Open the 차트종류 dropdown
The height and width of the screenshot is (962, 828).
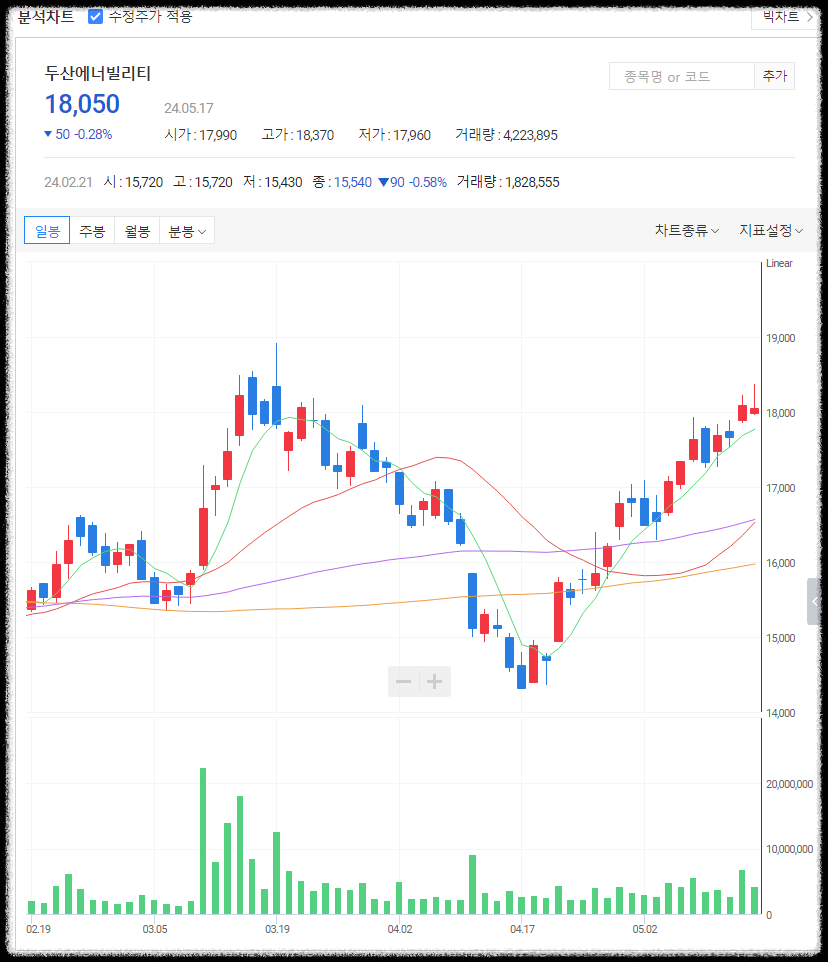point(686,231)
